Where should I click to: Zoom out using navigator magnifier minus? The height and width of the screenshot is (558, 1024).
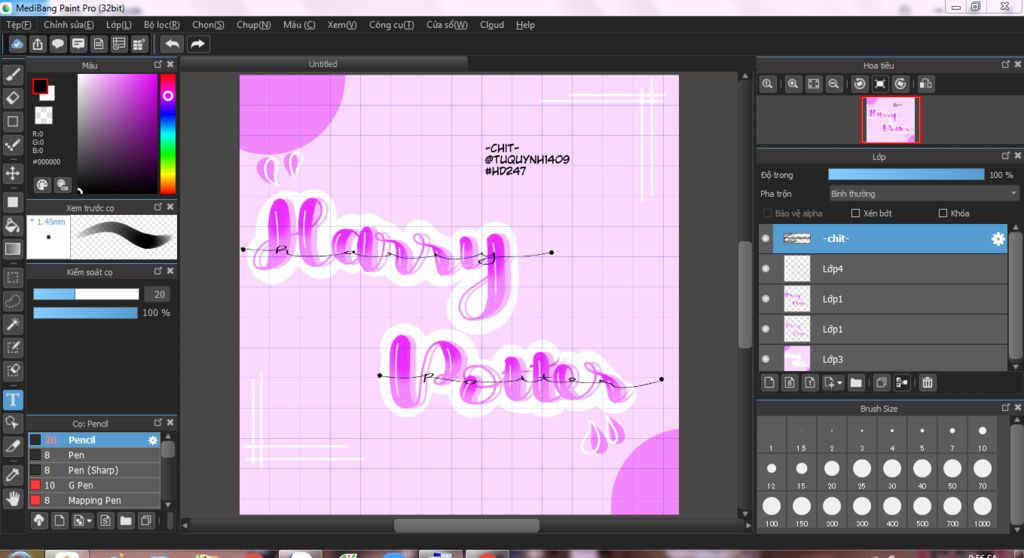point(834,84)
